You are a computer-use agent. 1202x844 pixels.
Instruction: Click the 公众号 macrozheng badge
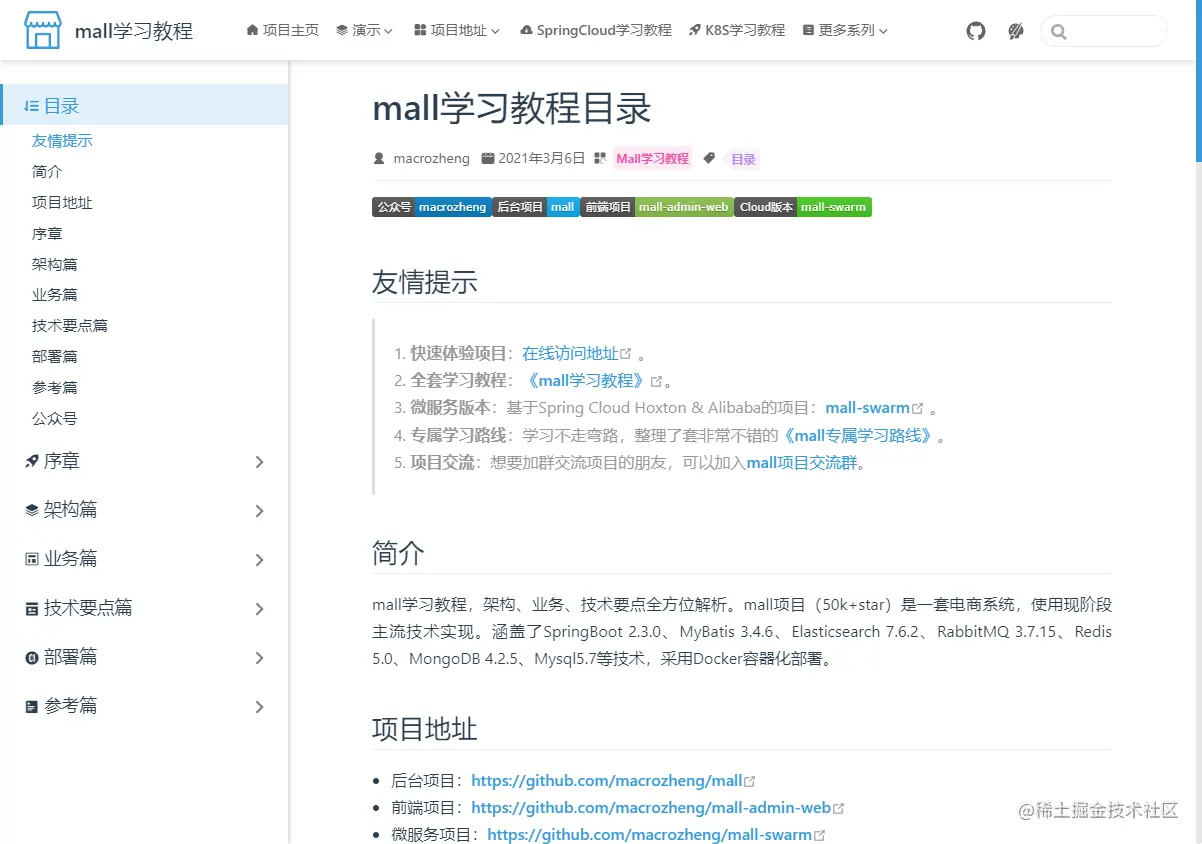pos(432,207)
